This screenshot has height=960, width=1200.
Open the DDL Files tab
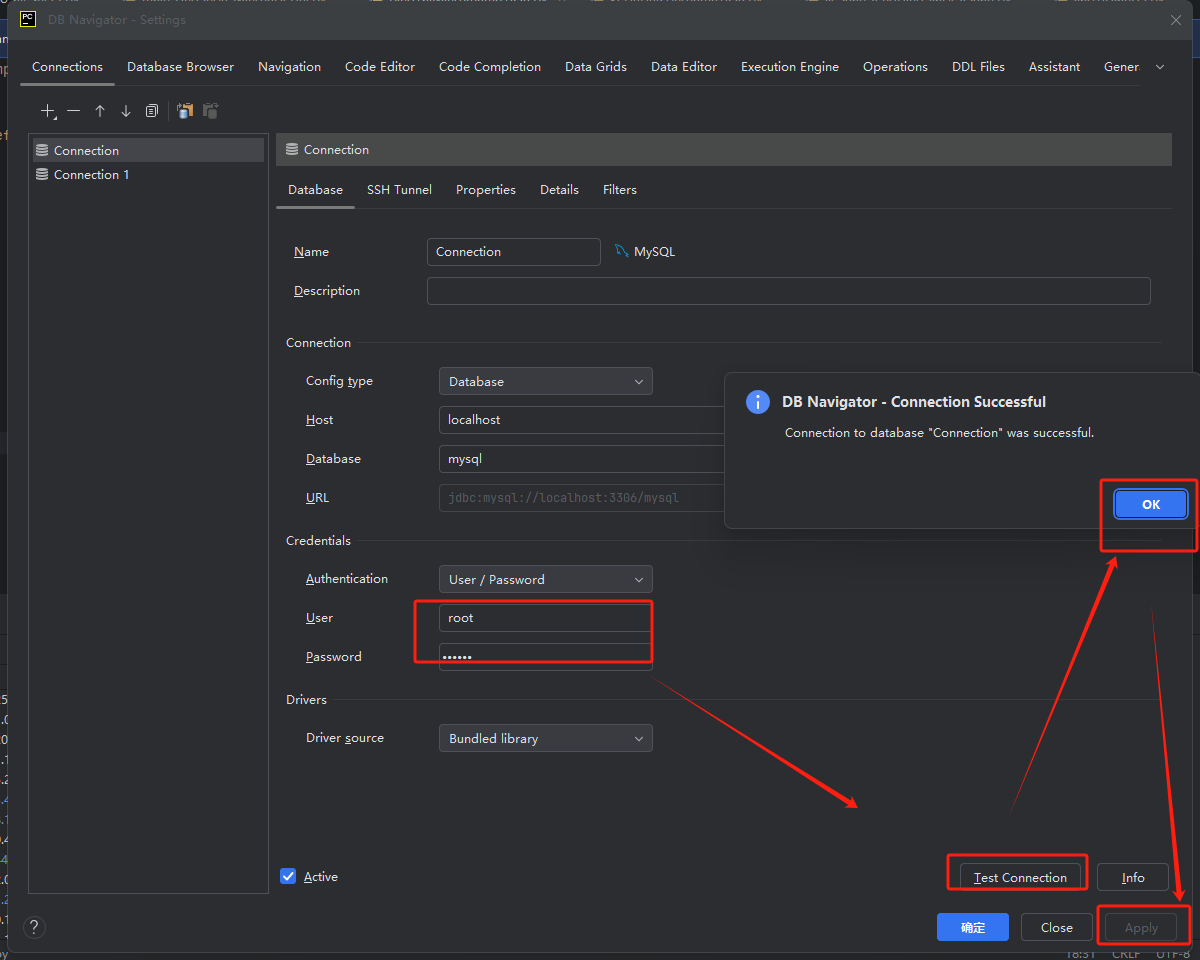pos(978,67)
